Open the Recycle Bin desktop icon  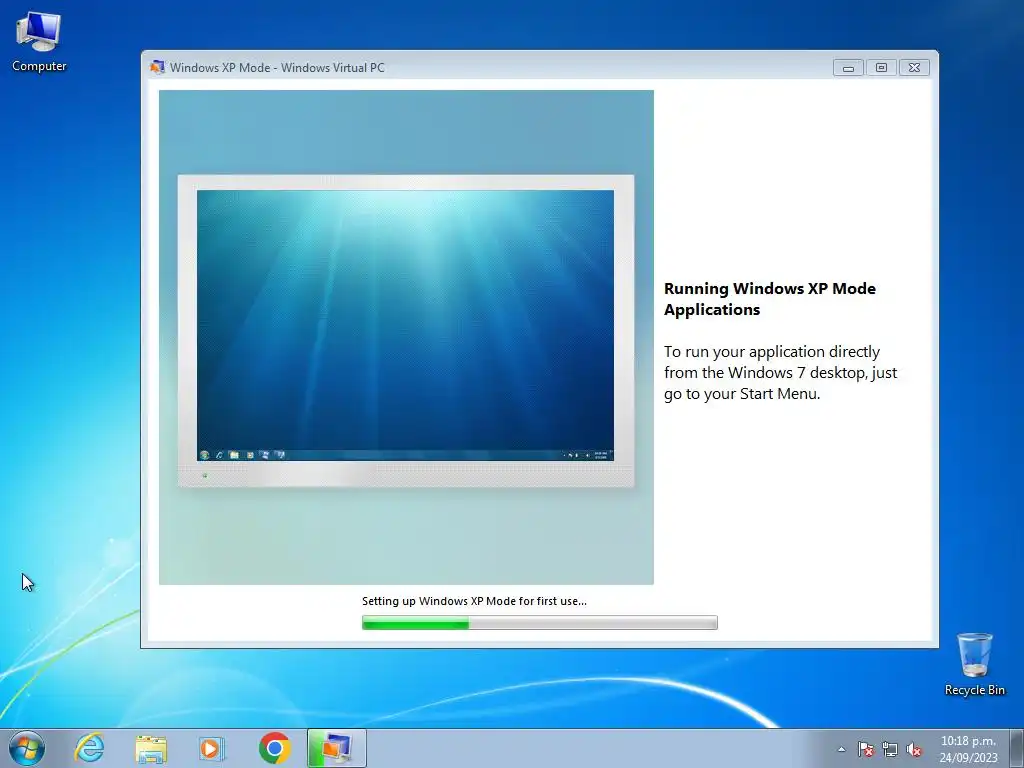(x=974, y=664)
